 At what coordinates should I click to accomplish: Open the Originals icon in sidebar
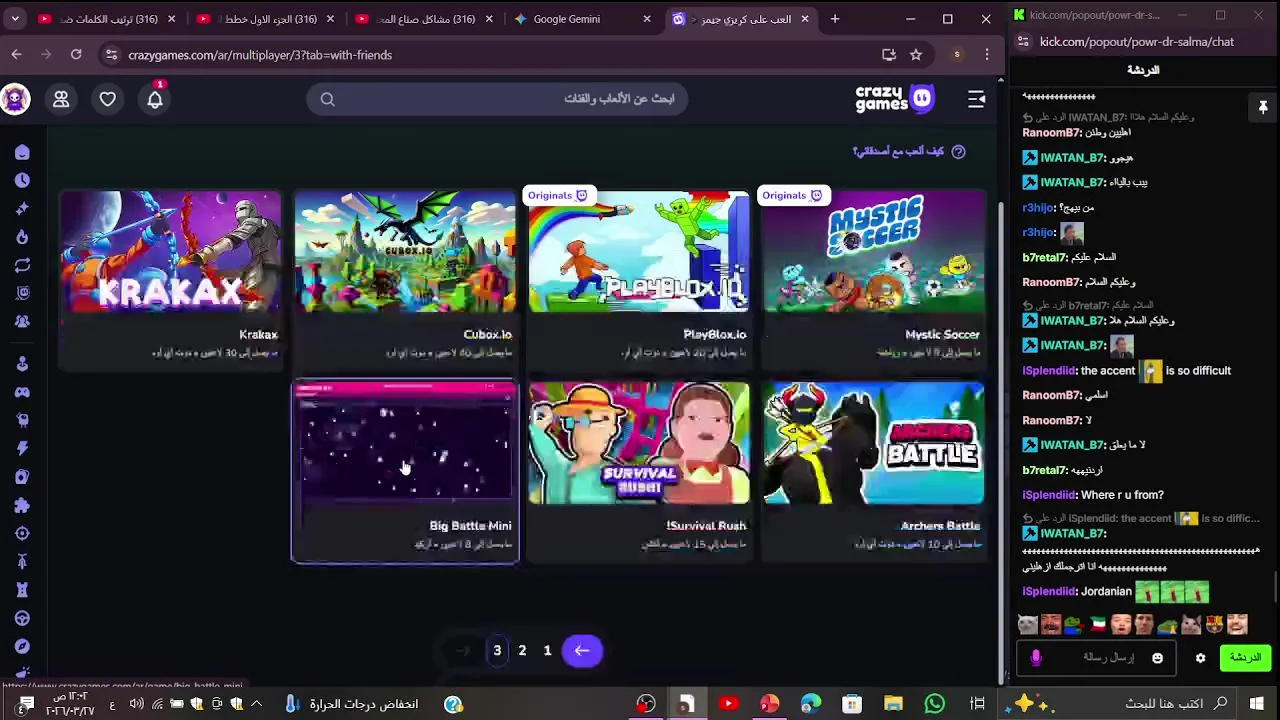(x=22, y=293)
